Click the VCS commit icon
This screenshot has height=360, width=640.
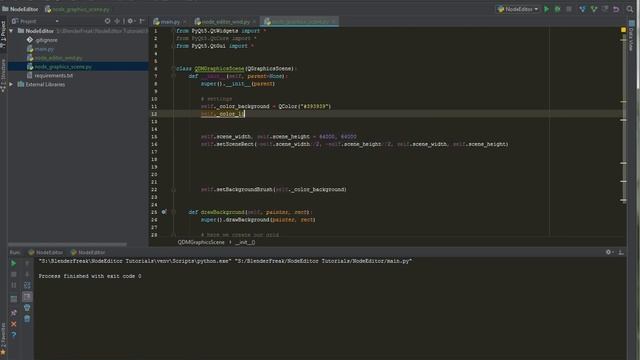tap(594, 9)
